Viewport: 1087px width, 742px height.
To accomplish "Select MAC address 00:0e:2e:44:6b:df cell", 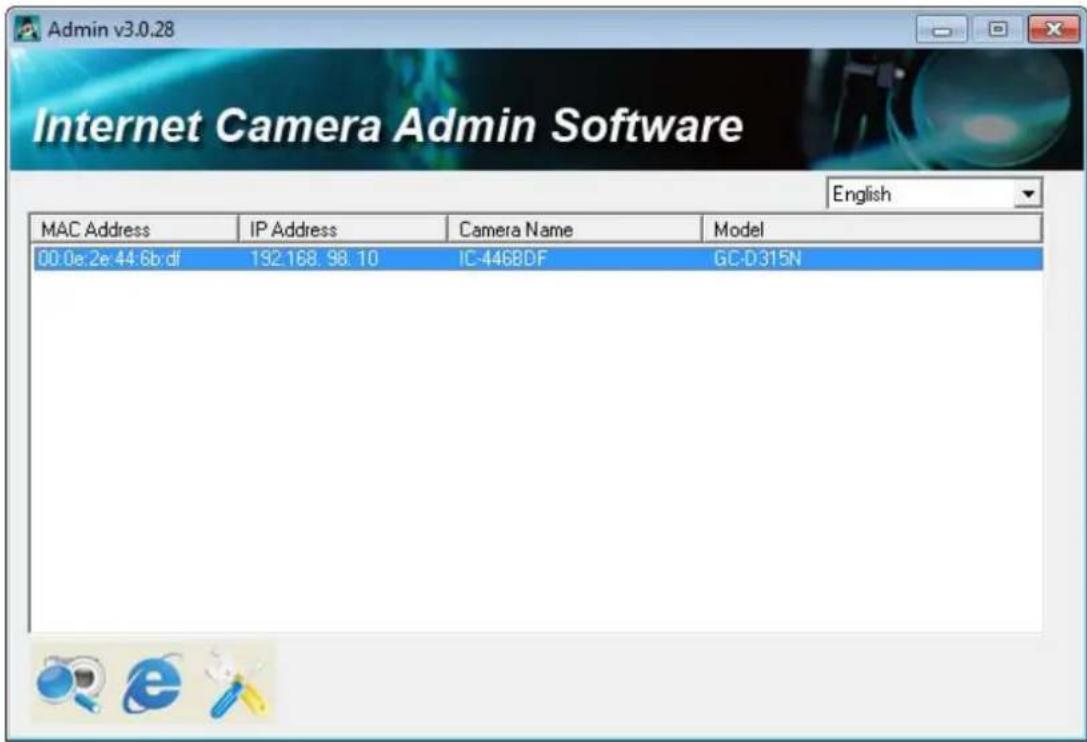I will (110, 259).
